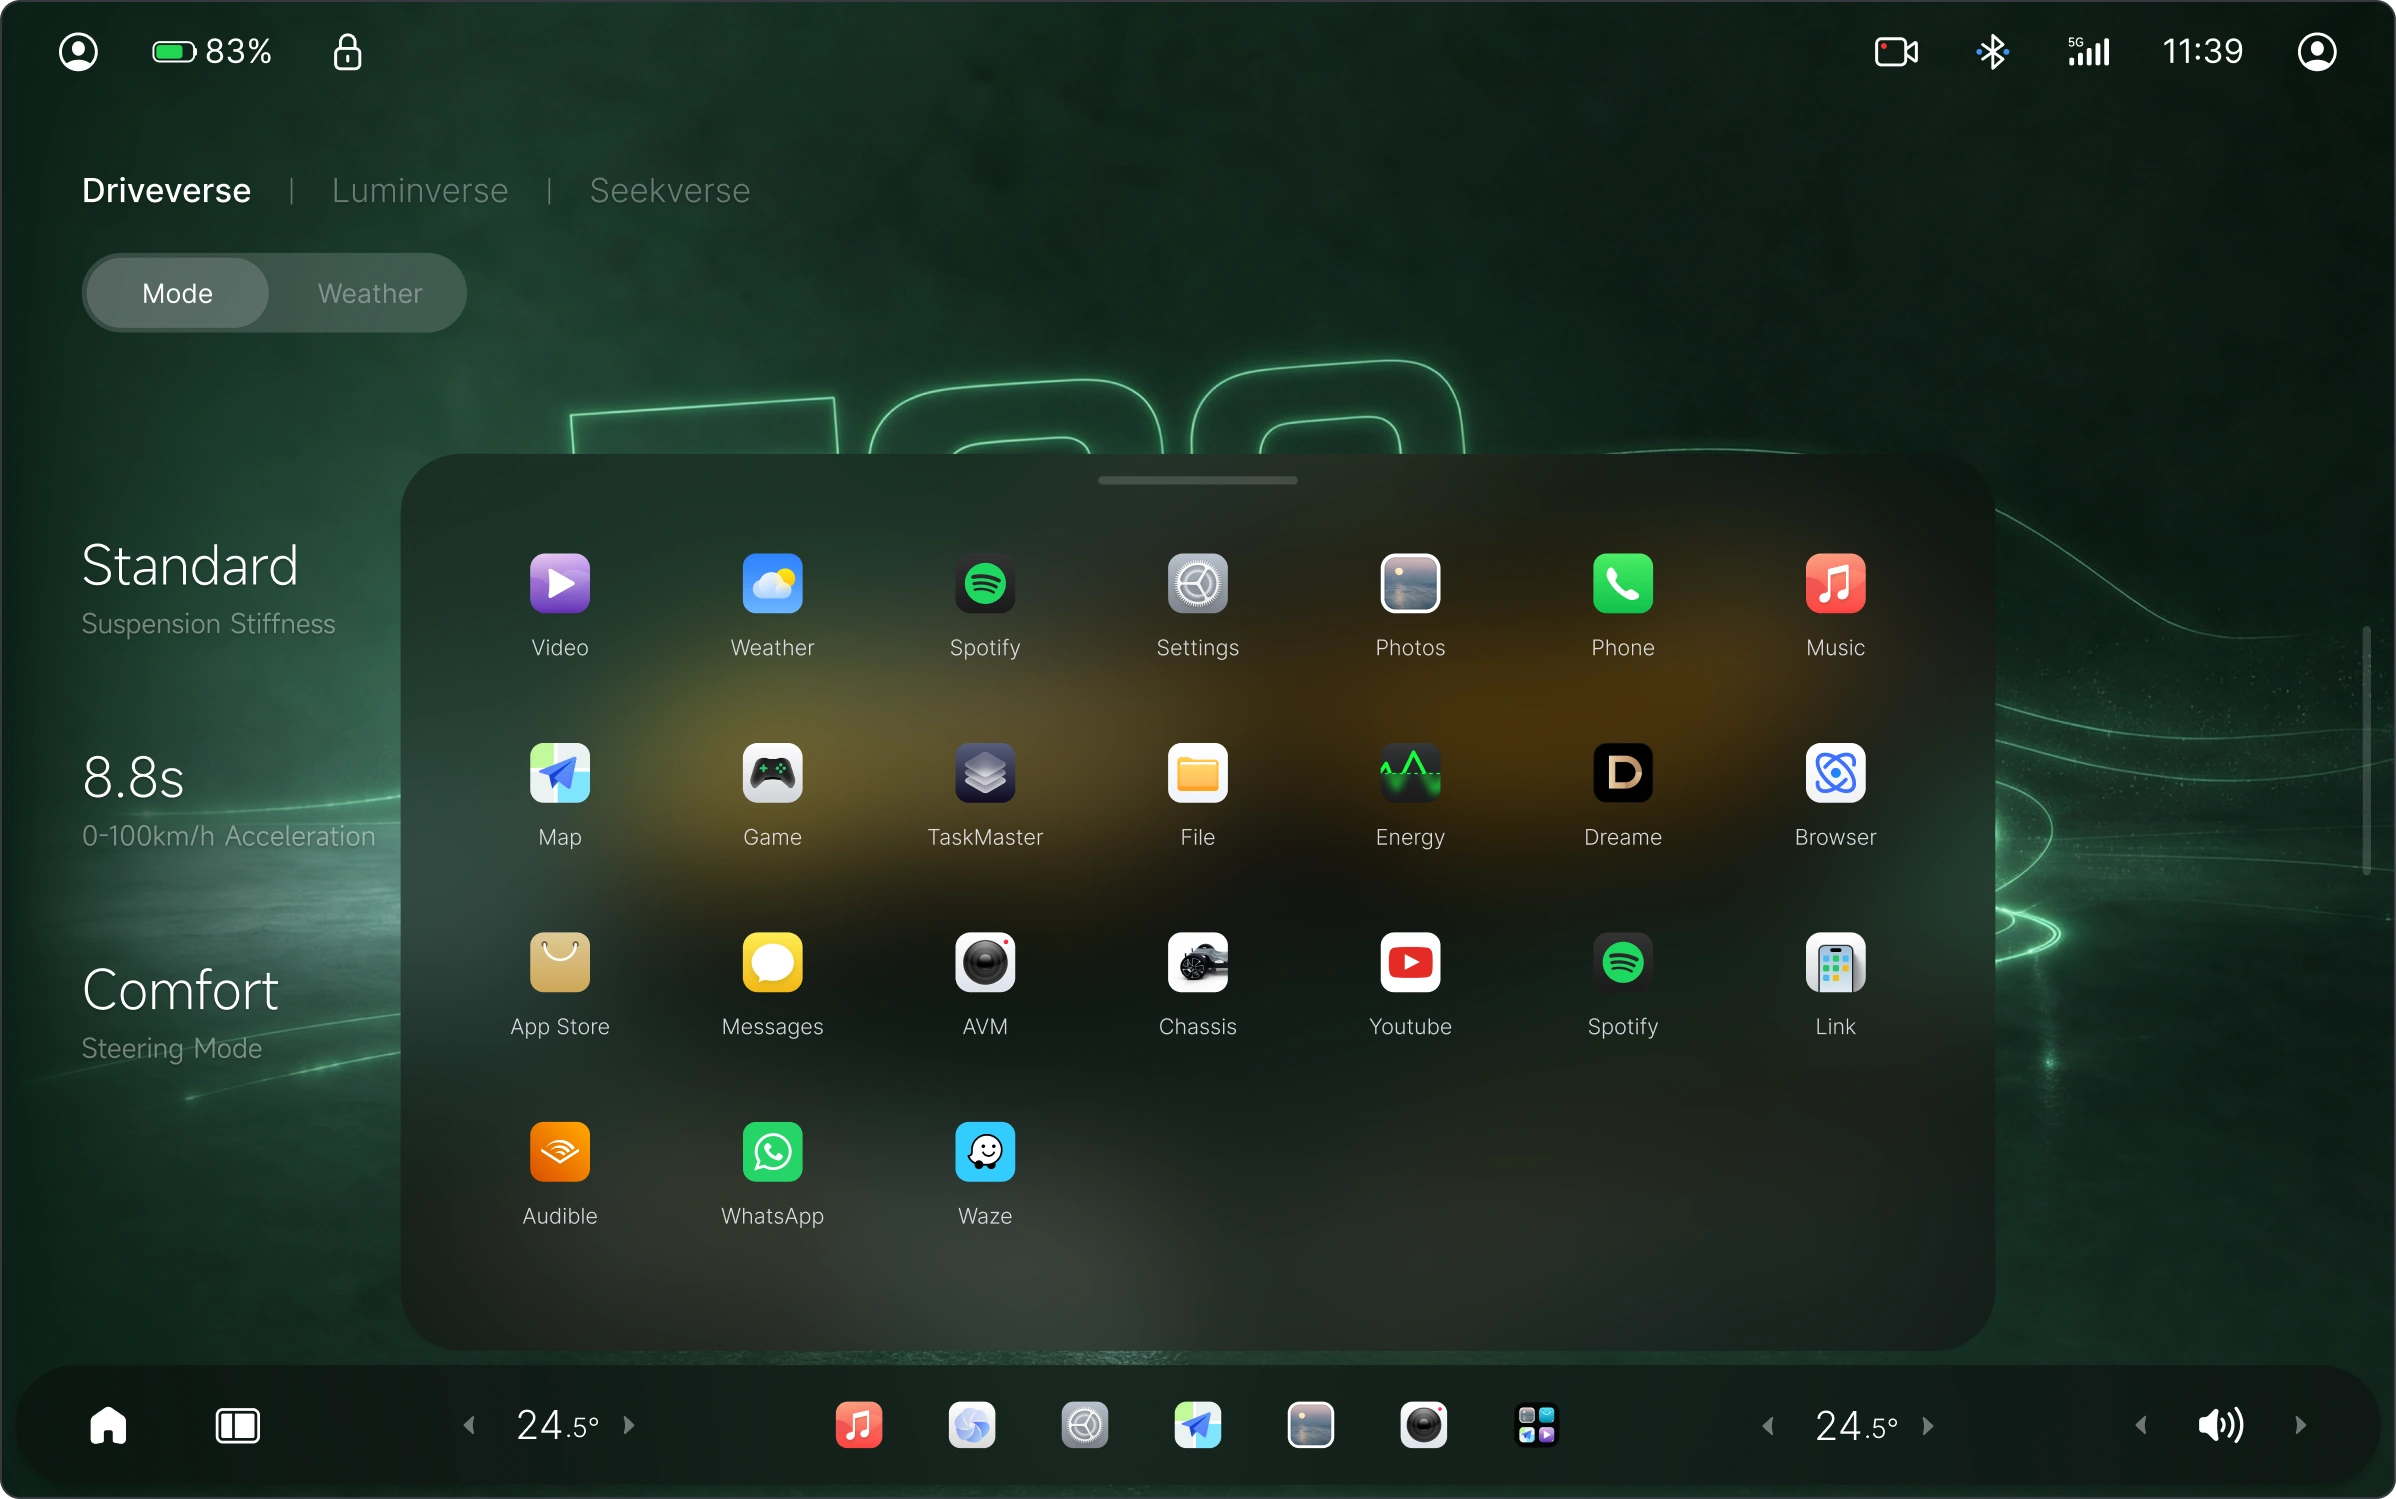2396x1499 pixels.
Task: Launch the Weather app icon
Action: coord(772,583)
